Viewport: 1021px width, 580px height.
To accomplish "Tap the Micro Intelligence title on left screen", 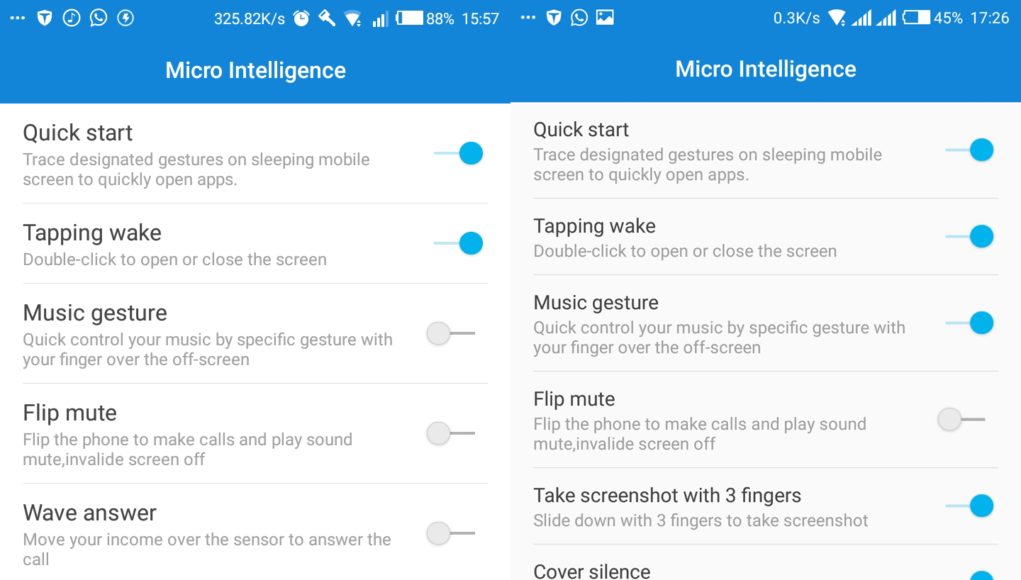I will 255,70.
